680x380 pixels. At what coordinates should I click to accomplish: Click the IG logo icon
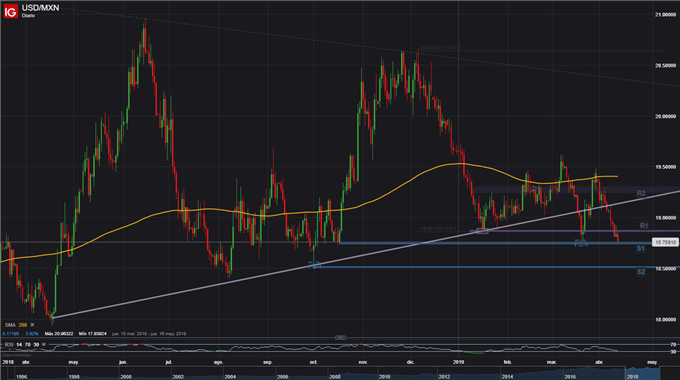point(10,11)
